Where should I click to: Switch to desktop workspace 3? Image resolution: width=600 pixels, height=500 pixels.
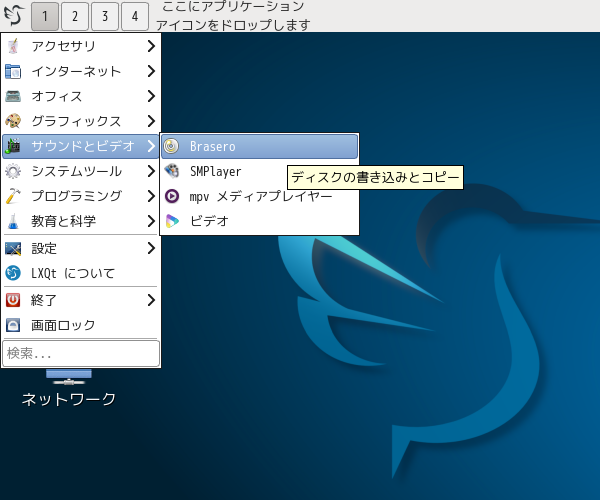(105, 16)
